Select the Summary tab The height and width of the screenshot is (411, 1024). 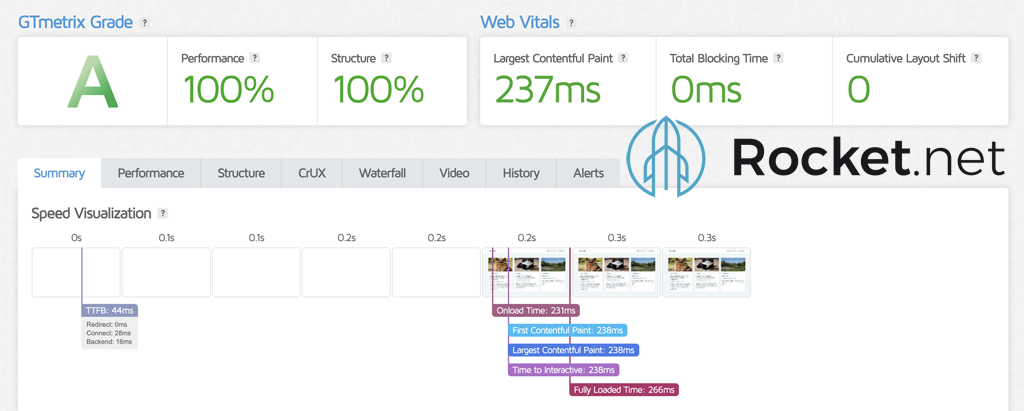click(59, 173)
